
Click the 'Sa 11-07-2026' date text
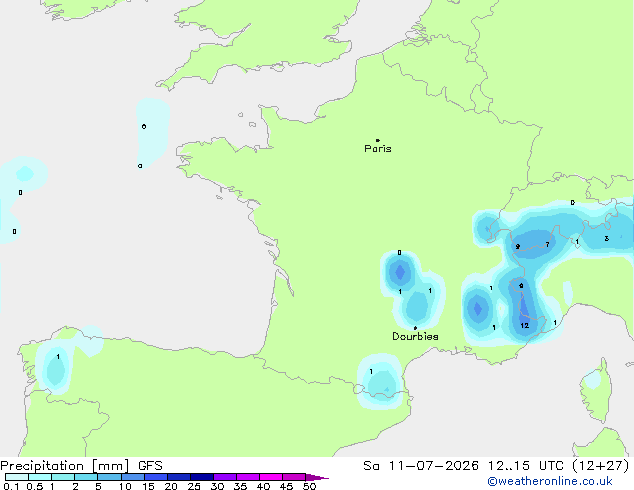421,466
